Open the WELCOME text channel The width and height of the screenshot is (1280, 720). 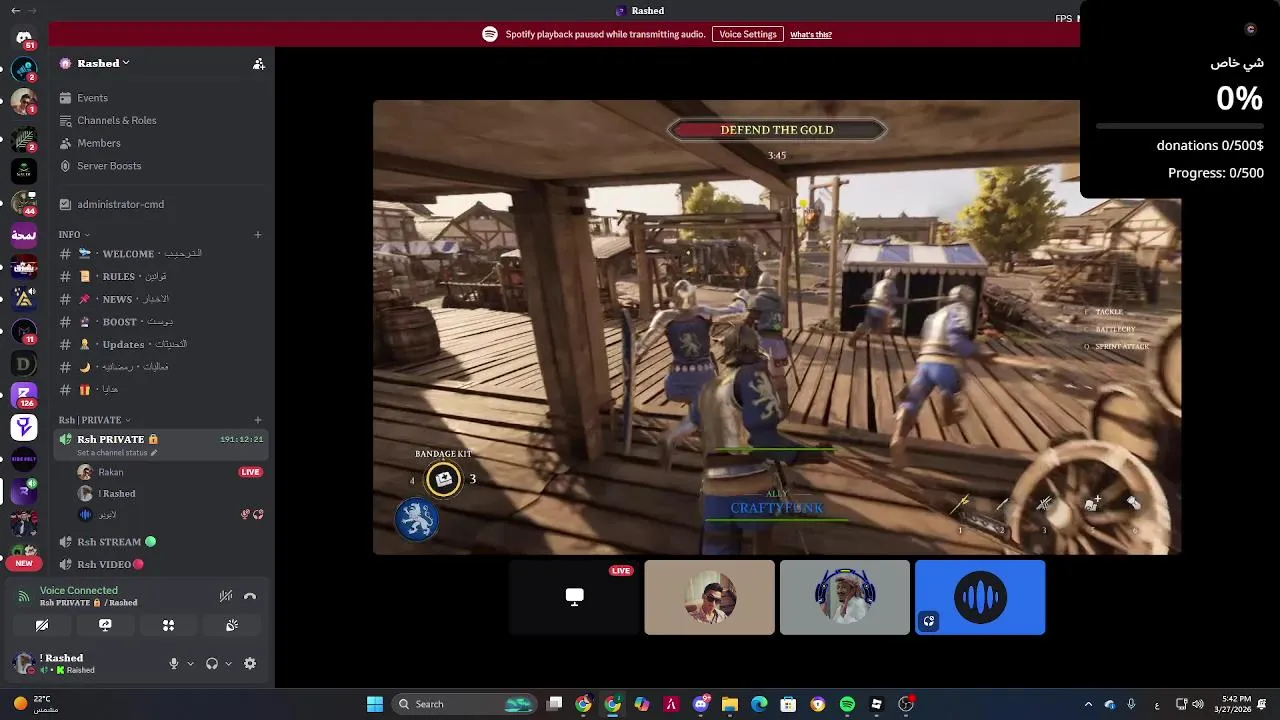tap(162, 254)
